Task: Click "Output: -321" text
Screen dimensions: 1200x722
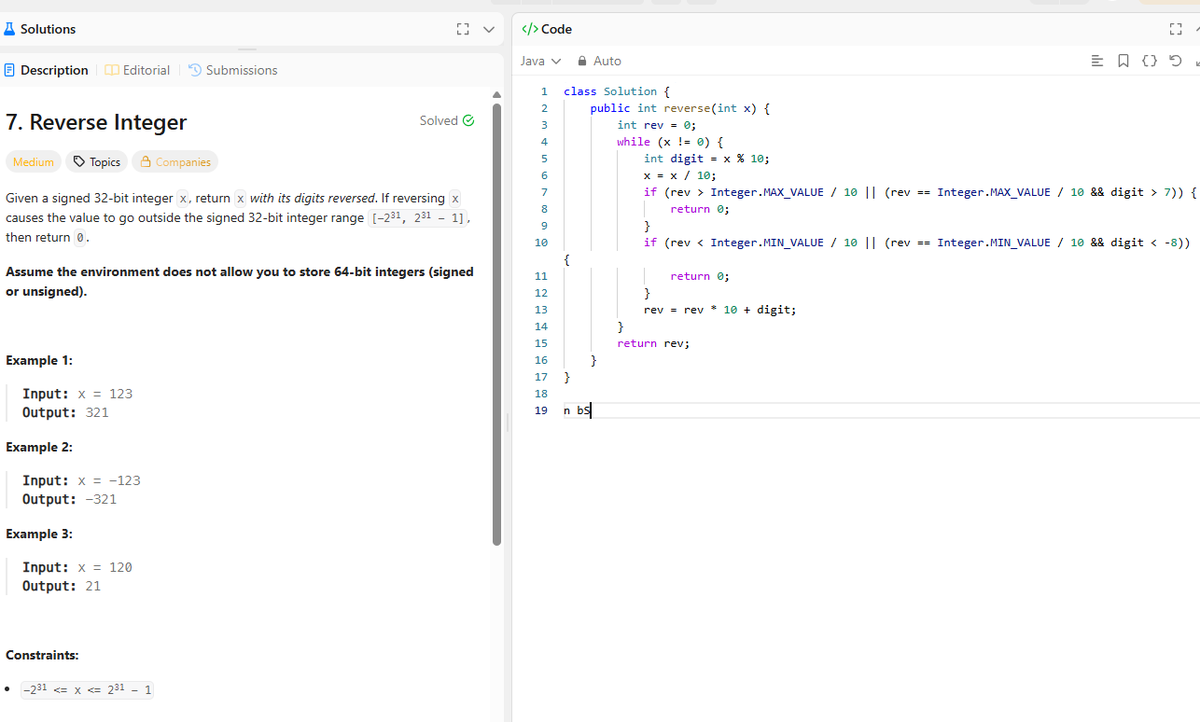Action: coord(69,499)
